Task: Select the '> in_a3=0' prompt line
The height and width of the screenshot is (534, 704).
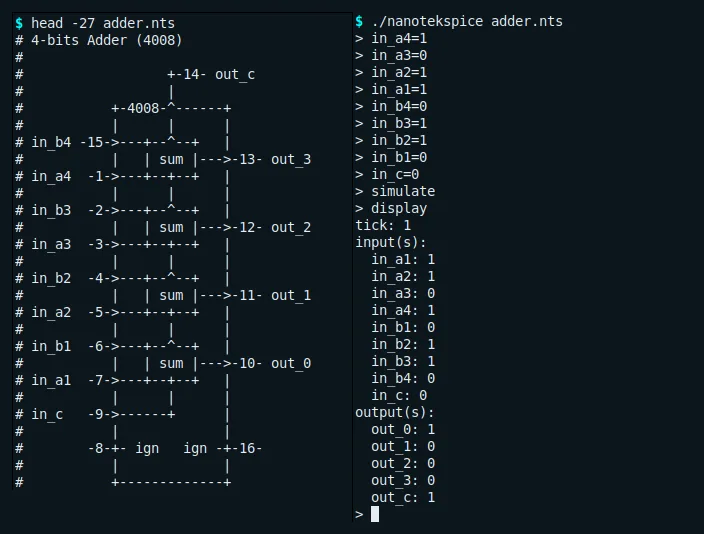Action: (391, 56)
